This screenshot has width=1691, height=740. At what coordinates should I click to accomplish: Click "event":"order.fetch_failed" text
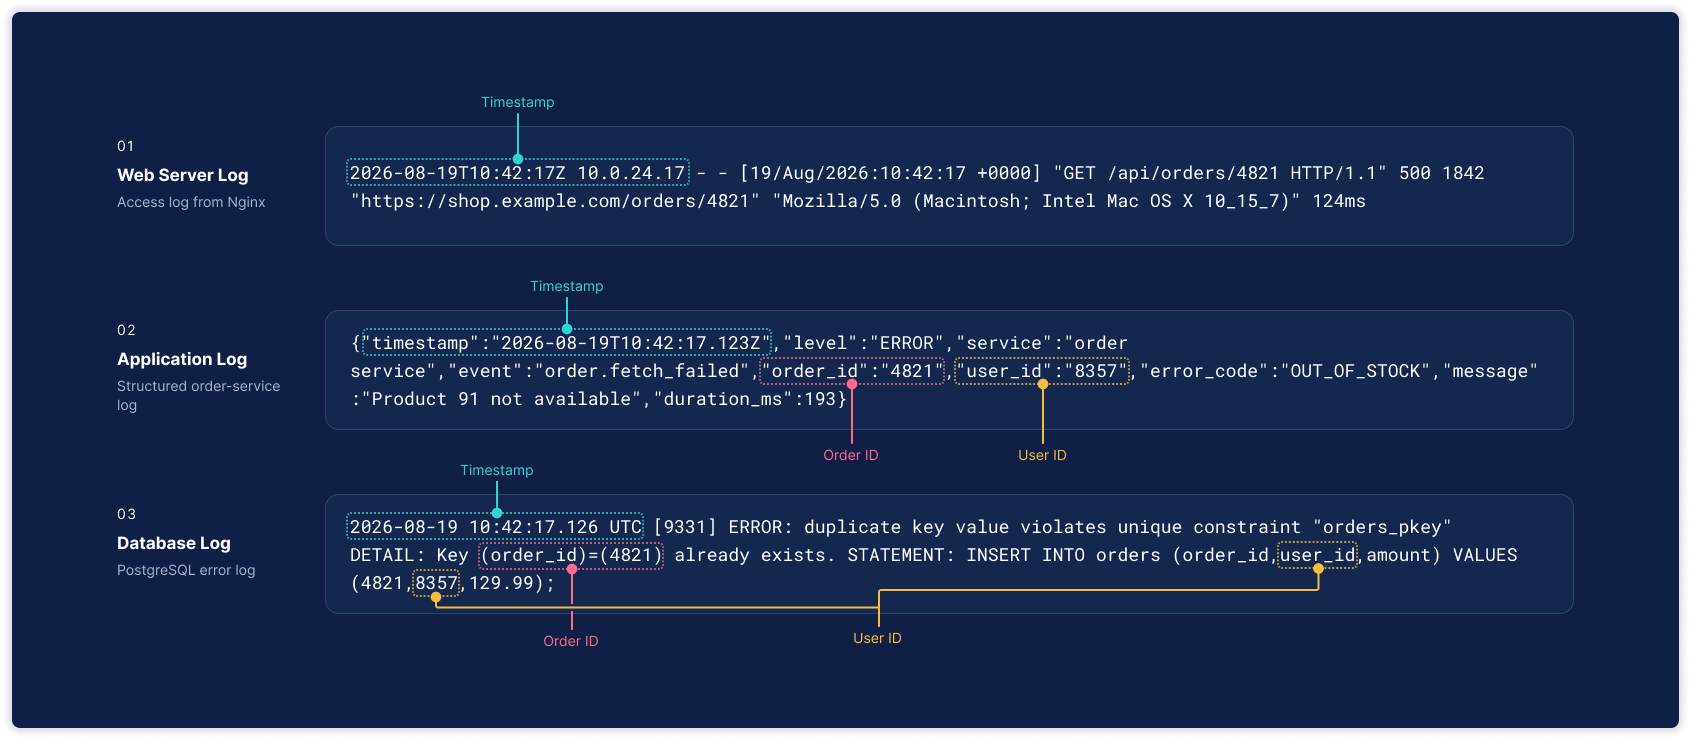point(598,371)
